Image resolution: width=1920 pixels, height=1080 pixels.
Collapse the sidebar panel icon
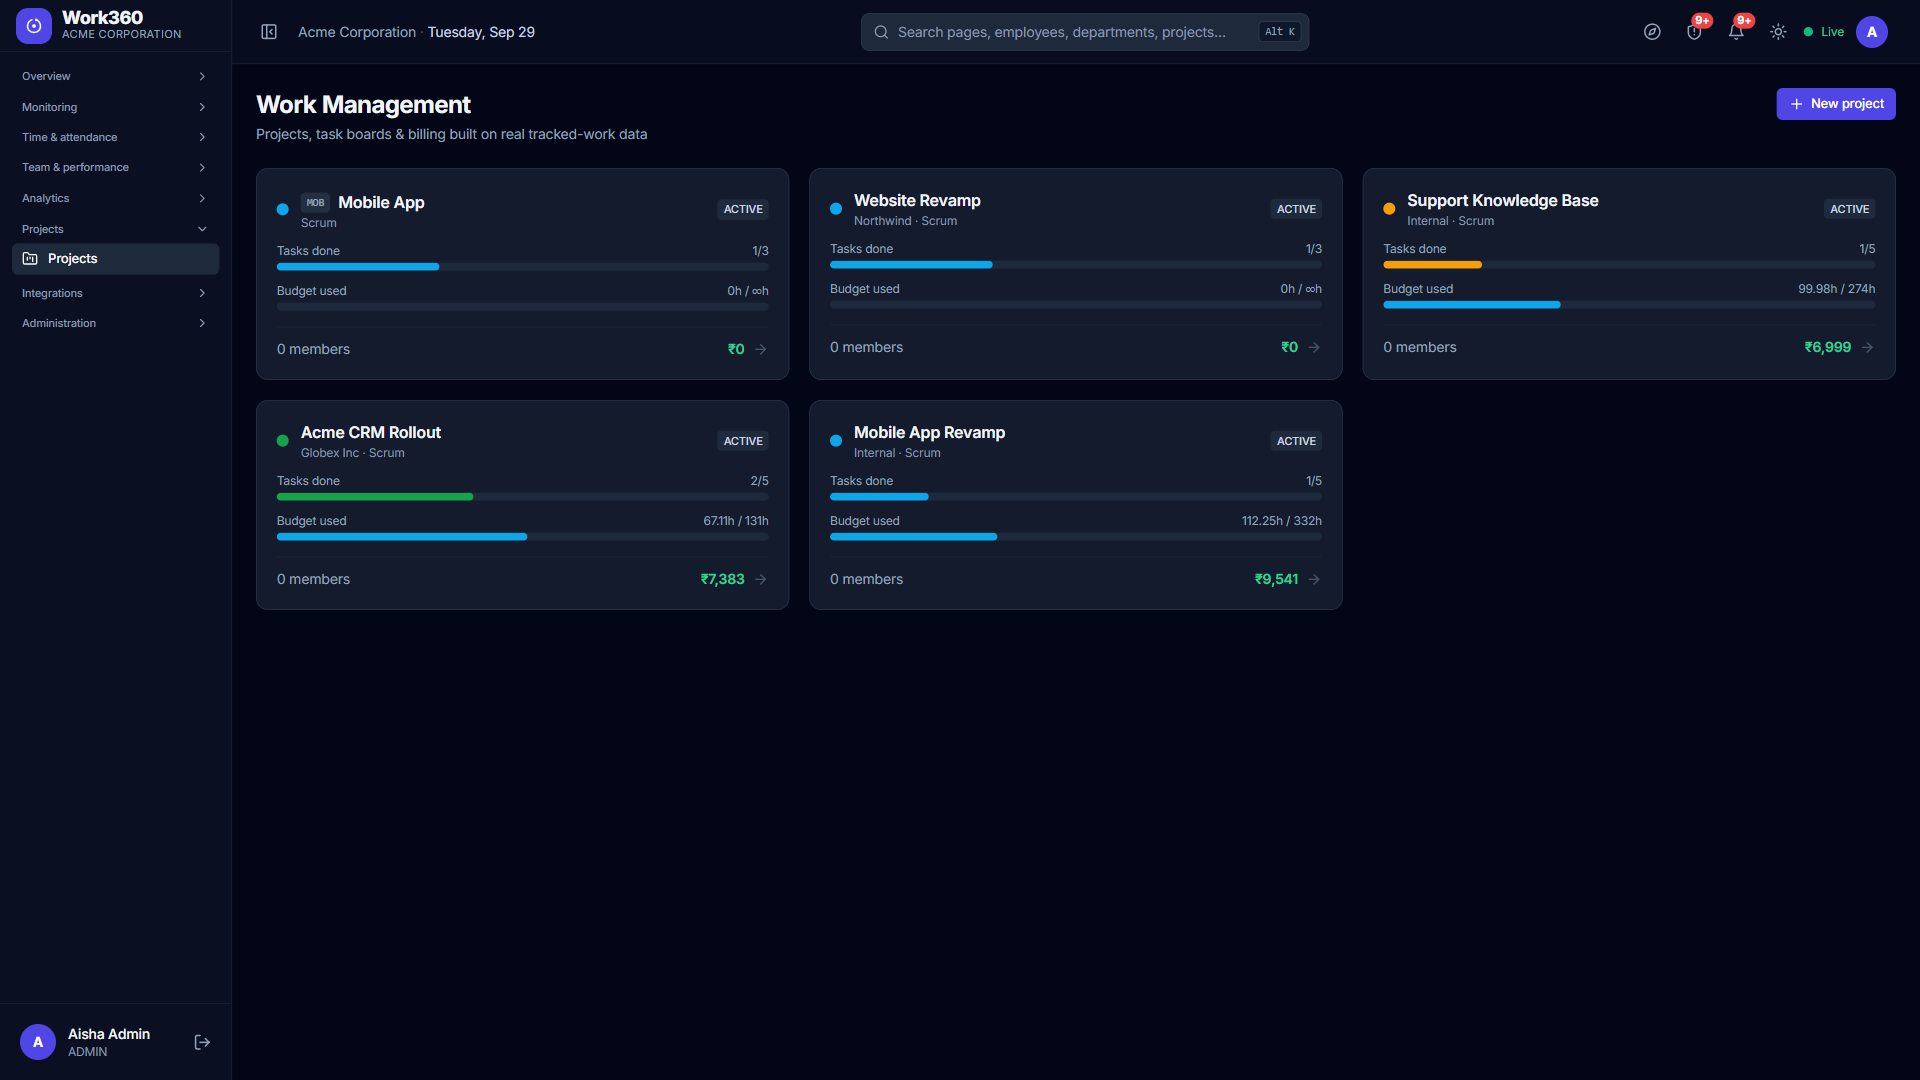point(269,32)
